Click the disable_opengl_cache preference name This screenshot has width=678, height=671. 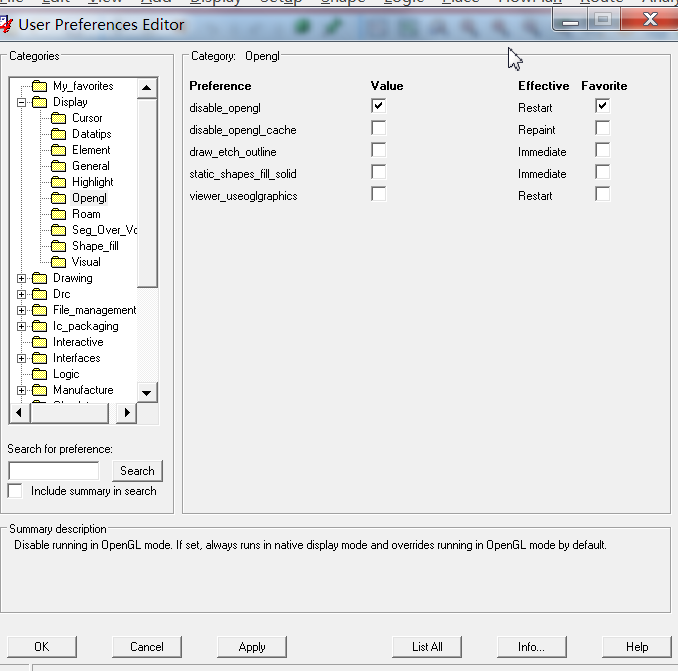[x=243, y=130]
